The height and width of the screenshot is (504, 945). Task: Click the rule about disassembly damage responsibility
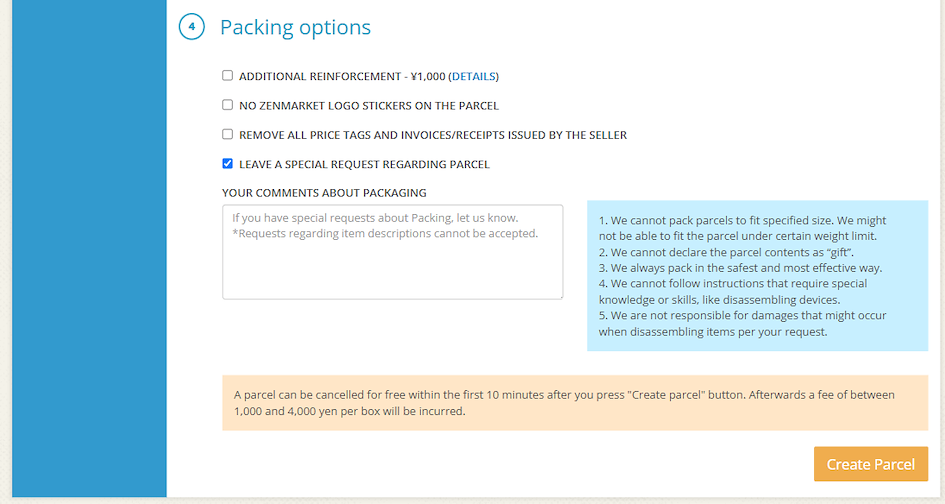point(742,324)
